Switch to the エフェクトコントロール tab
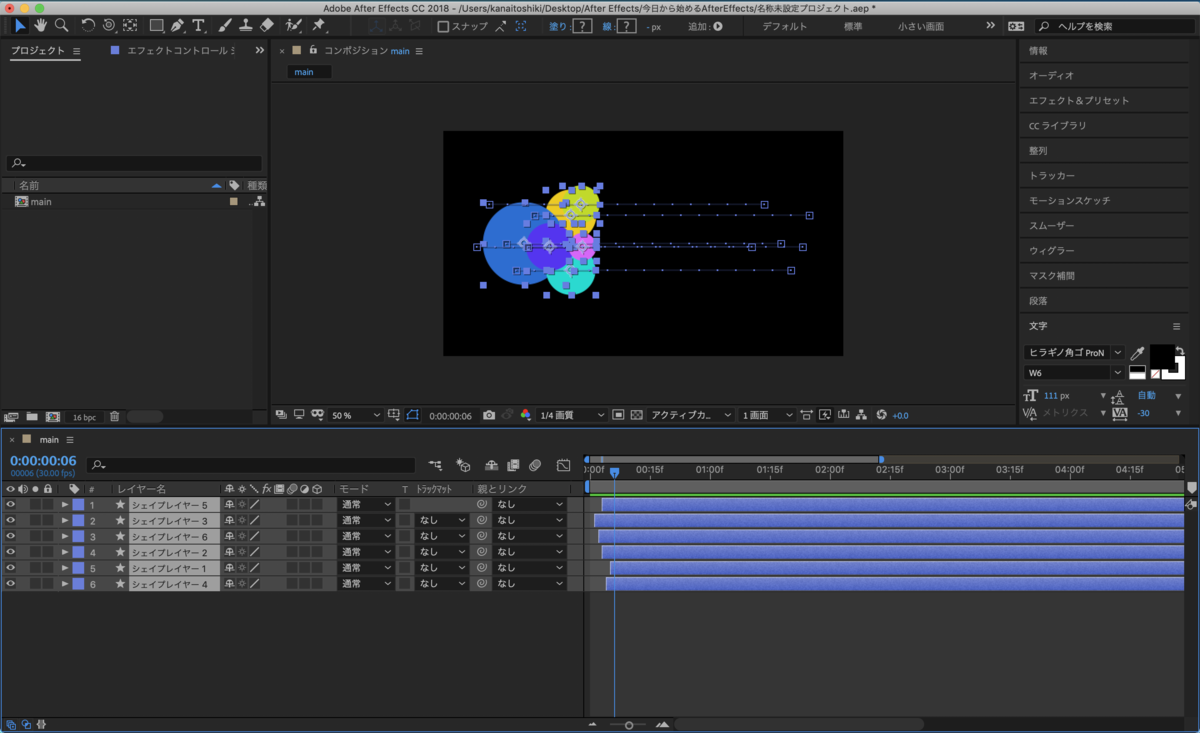Viewport: 1200px width, 733px height. [x=176, y=50]
